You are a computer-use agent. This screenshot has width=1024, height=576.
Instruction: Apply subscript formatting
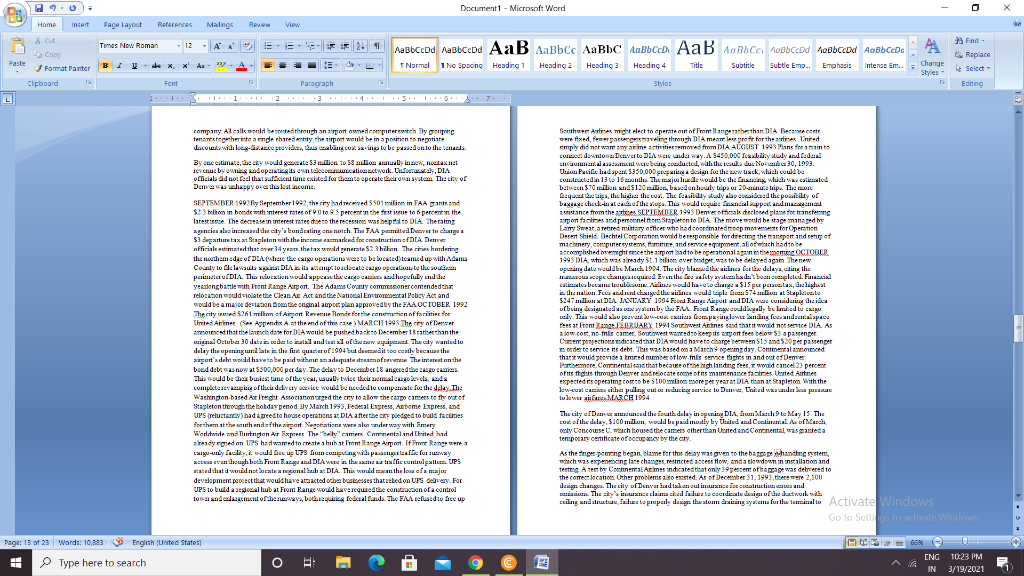[171, 66]
